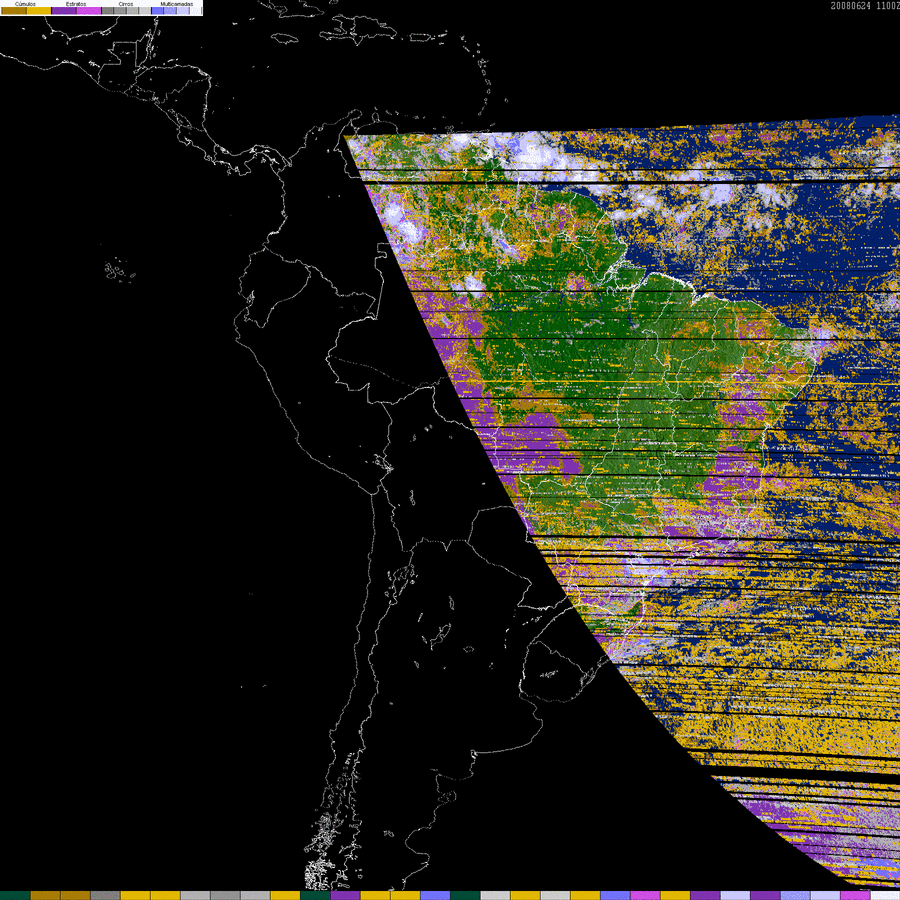
Task: Click the Estratos legend label
Action: (76, 4)
